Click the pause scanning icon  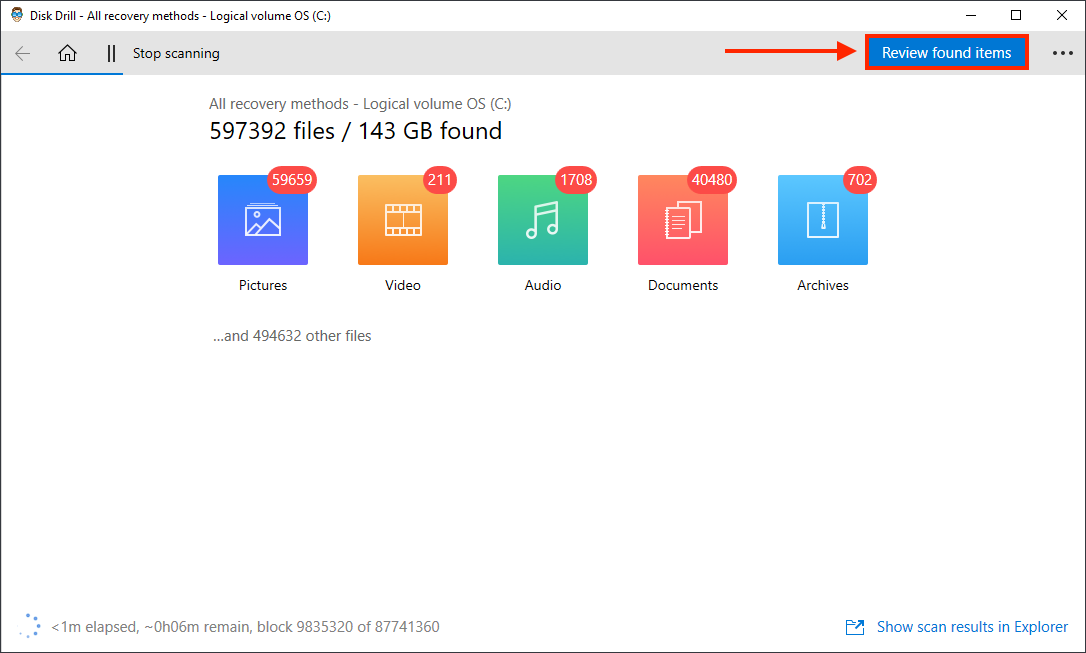point(111,53)
